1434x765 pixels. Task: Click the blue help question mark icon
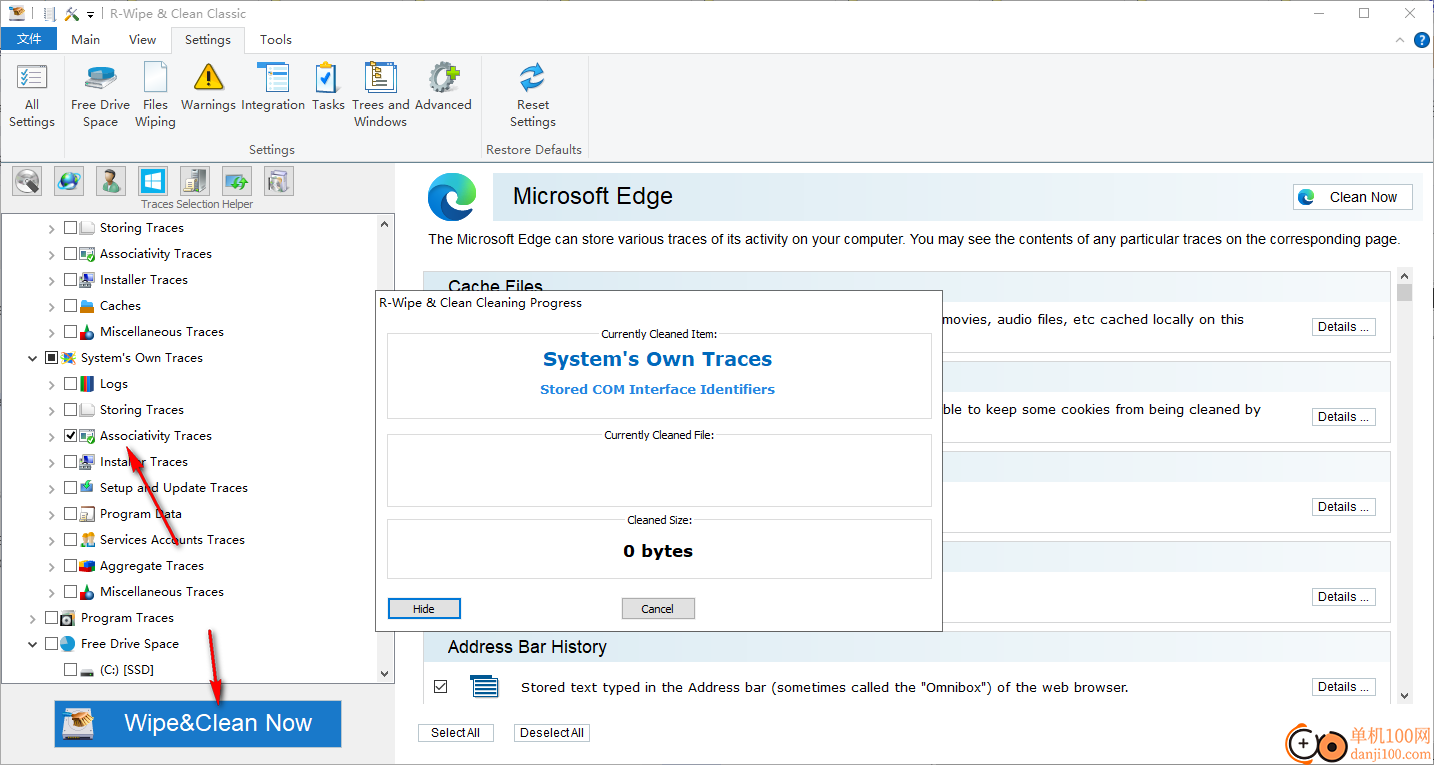tap(1421, 40)
